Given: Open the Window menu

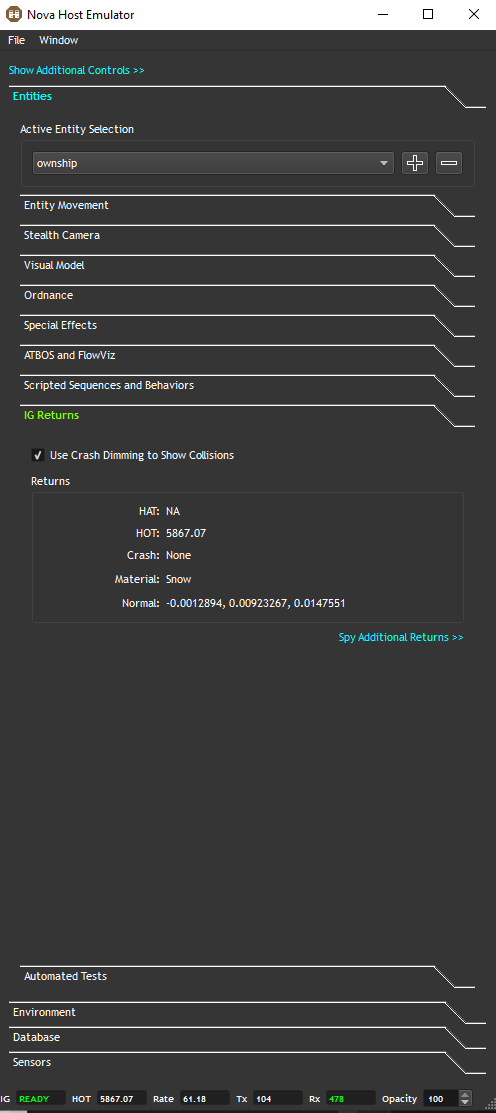Looking at the screenshot, I should (59, 40).
